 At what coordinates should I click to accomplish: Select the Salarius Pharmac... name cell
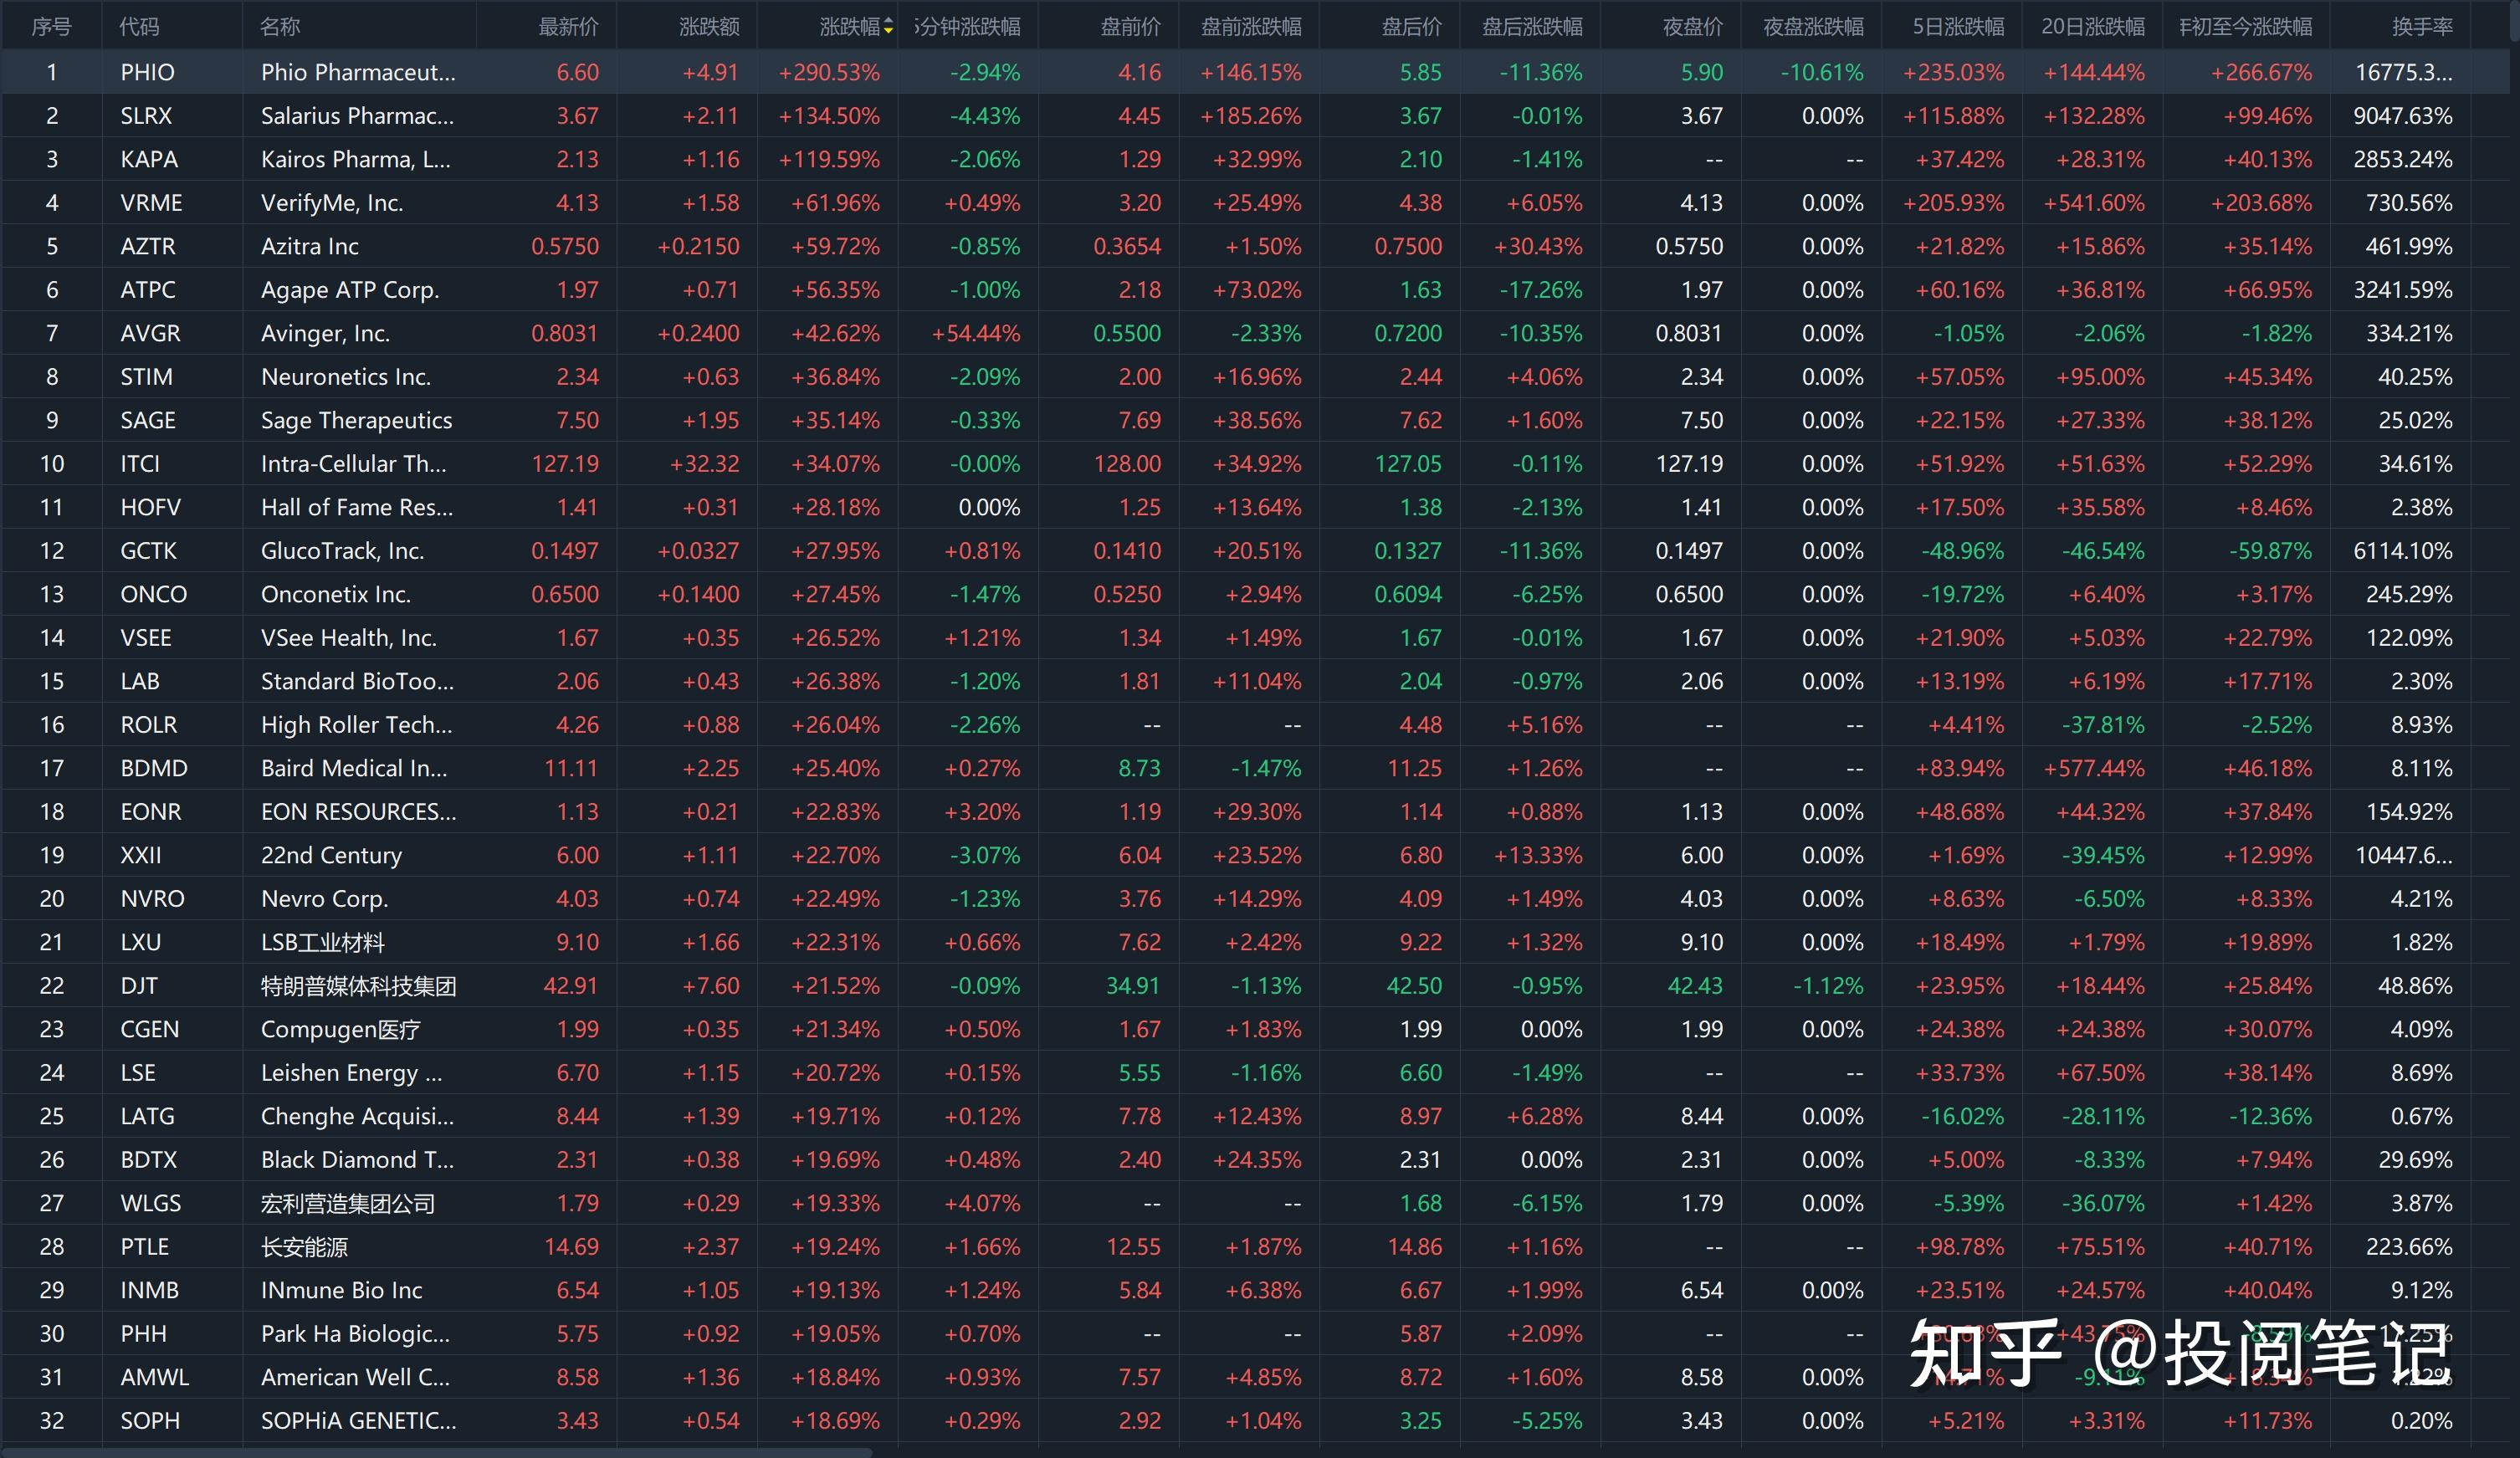(357, 116)
